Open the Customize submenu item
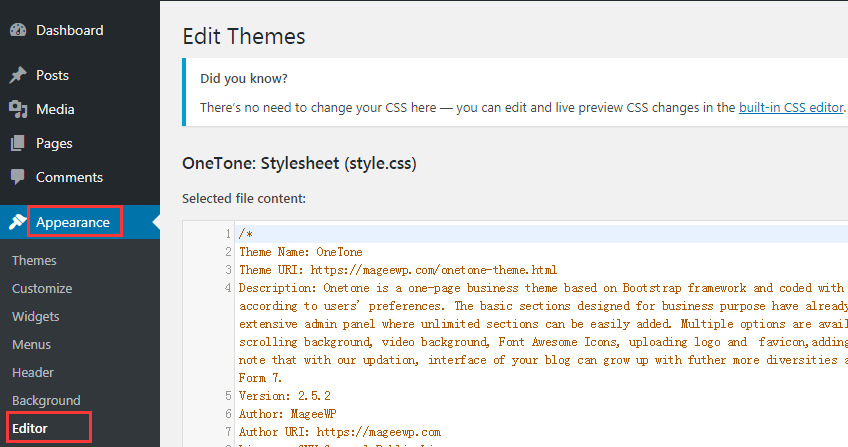Screen dimensions: 848x447 point(42,289)
